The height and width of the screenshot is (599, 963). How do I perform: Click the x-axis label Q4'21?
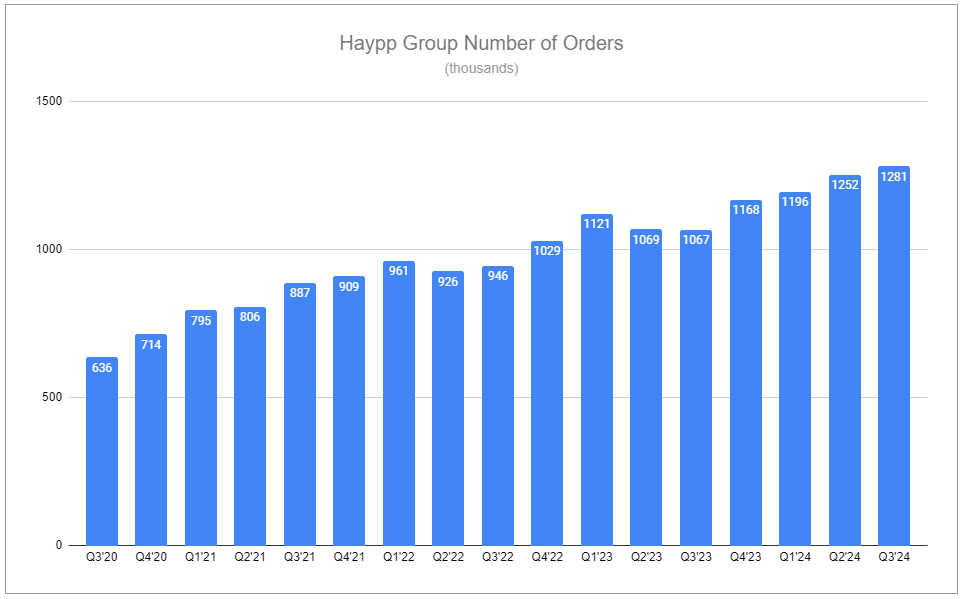click(x=349, y=557)
